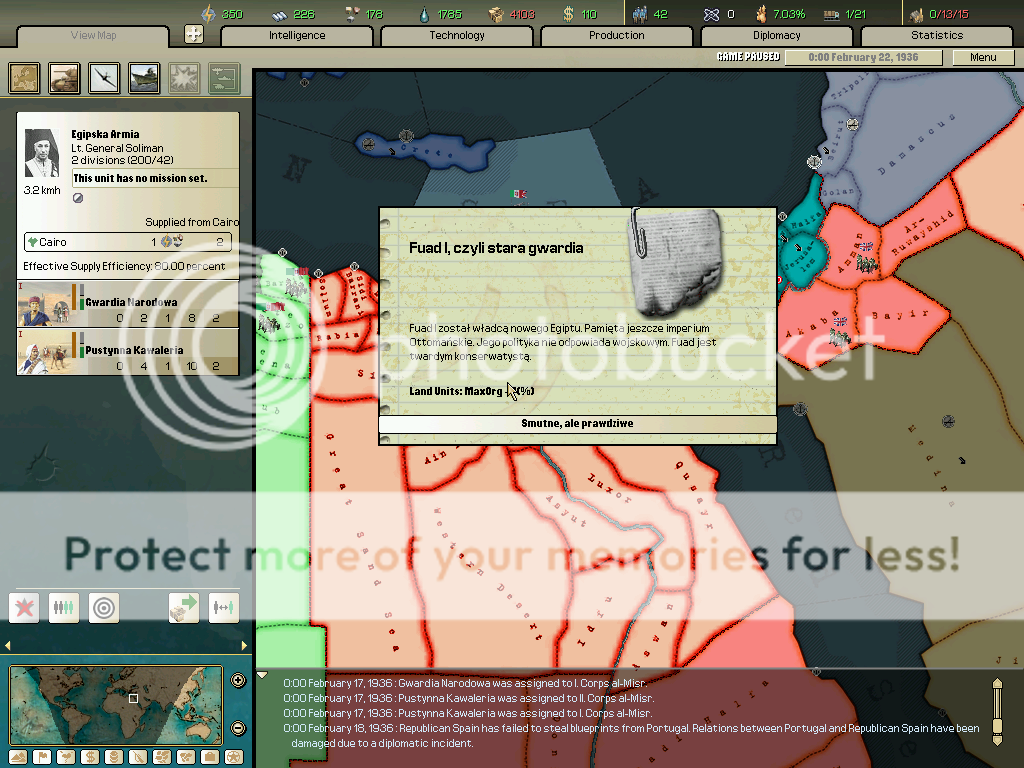The height and width of the screenshot is (768, 1024).
Task: Click the strategic redeployment arrow icon
Action: point(184,607)
